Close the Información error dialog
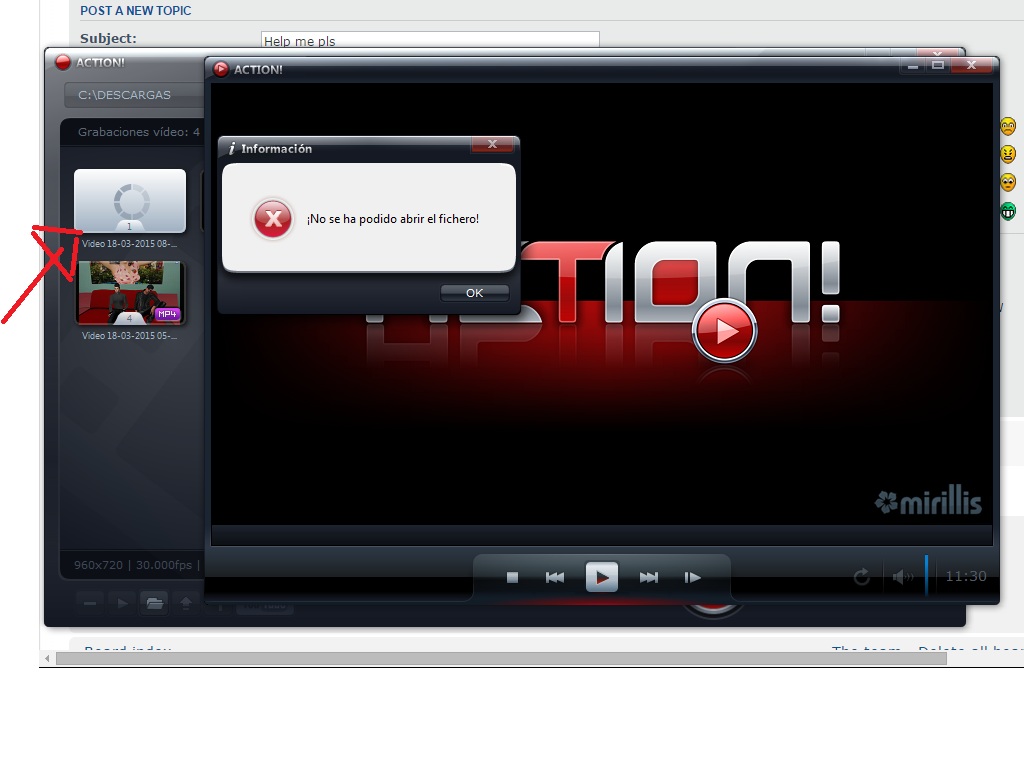The height and width of the screenshot is (768, 1024). (x=492, y=144)
